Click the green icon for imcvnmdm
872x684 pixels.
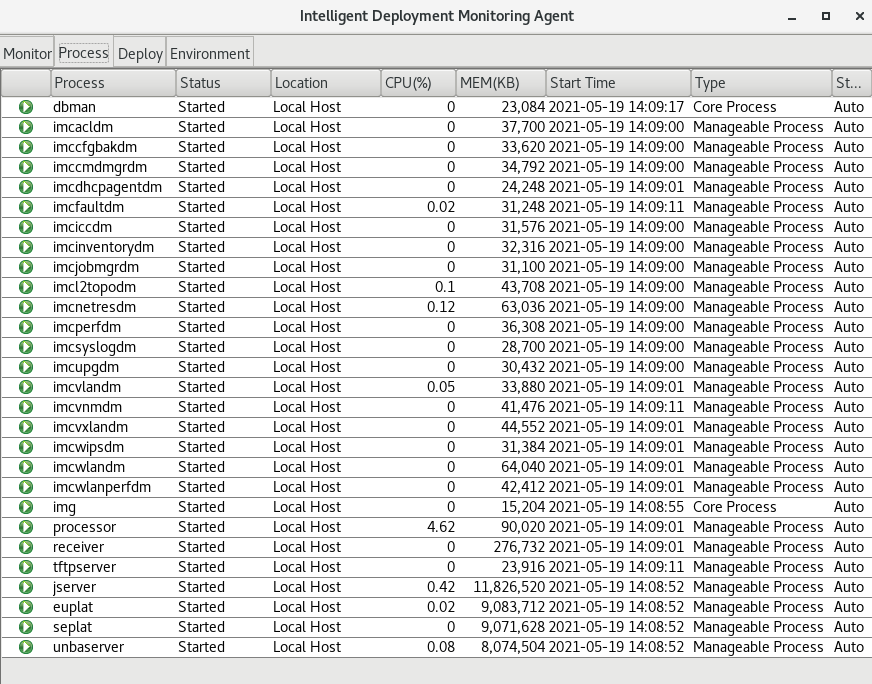[26, 407]
